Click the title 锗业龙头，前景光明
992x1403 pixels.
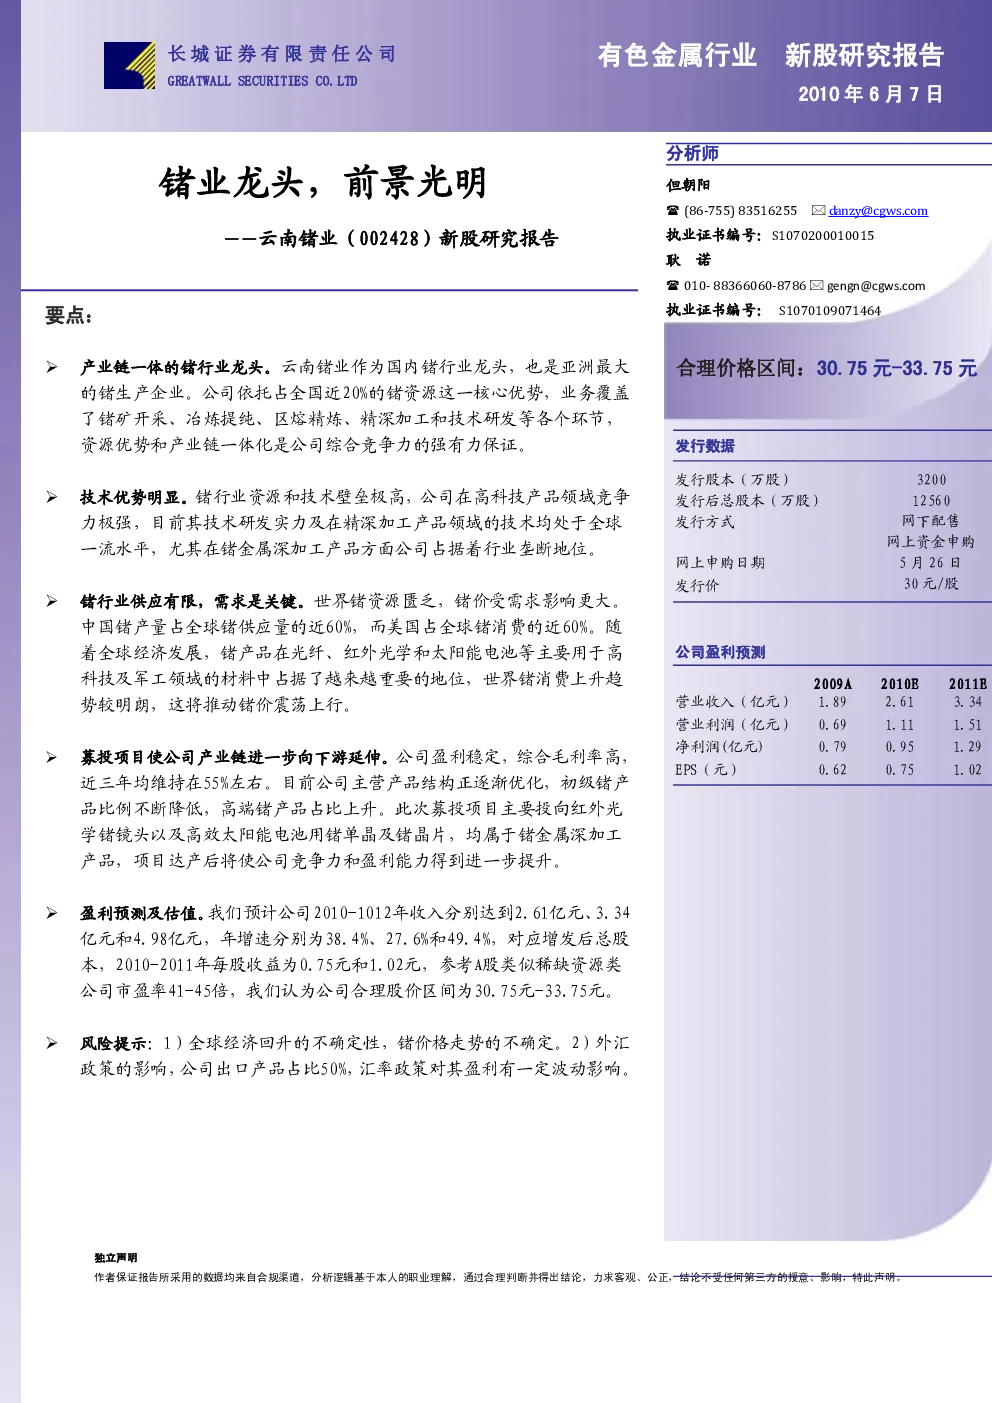[x=323, y=183]
